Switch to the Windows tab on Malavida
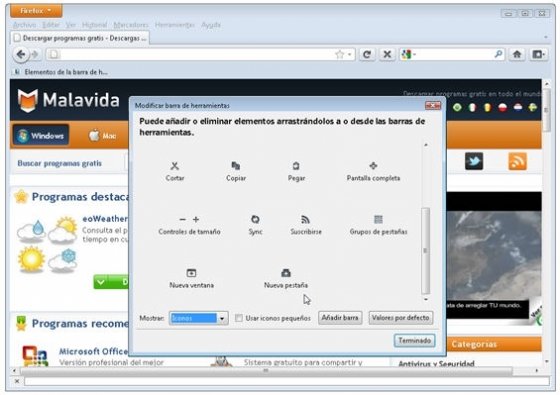The height and width of the screenshot is (395, 560). coord(41,136)
